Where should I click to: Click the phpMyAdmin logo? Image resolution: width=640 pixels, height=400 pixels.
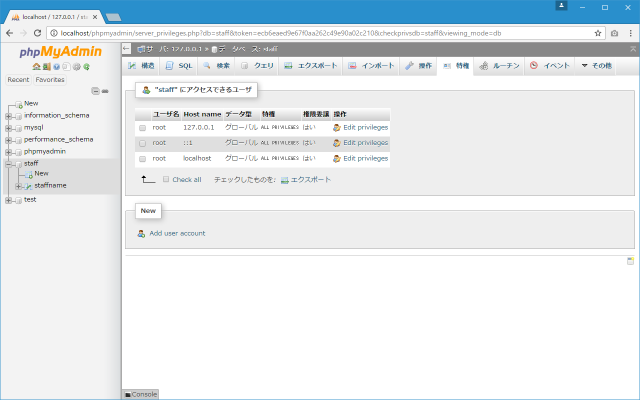(60, 52)
